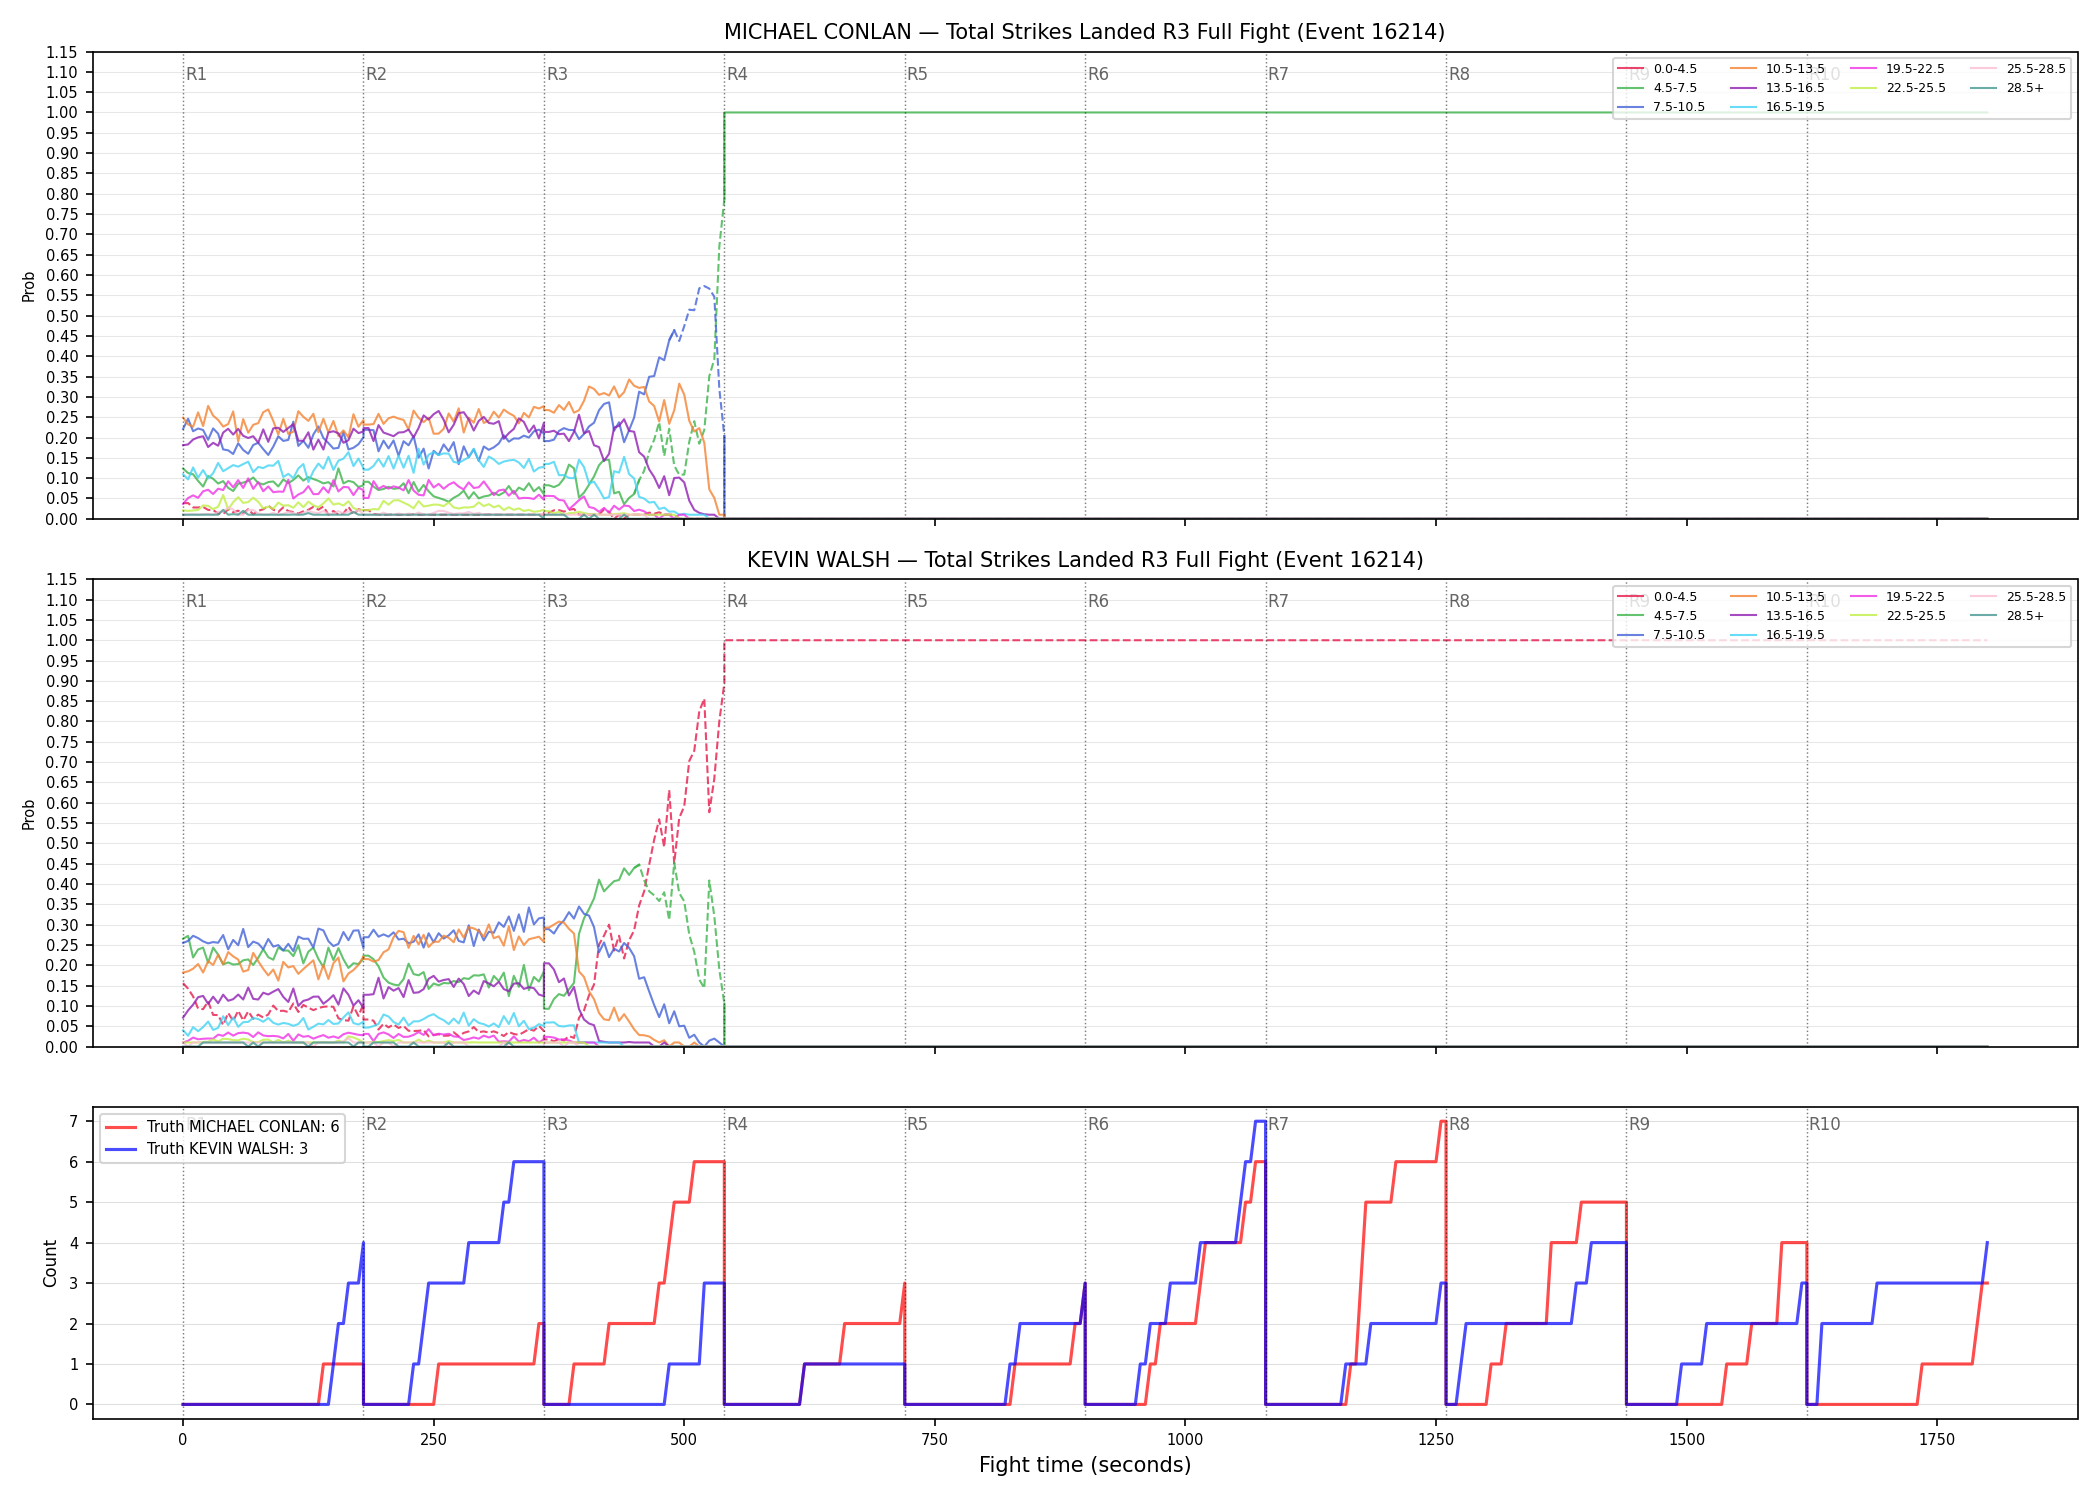Click the '0.50' y-tick on Walsh chart
2100x1500 pixels.
[62, 844]
